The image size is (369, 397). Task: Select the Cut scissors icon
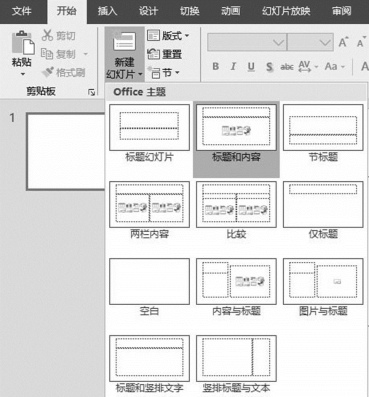47,35
